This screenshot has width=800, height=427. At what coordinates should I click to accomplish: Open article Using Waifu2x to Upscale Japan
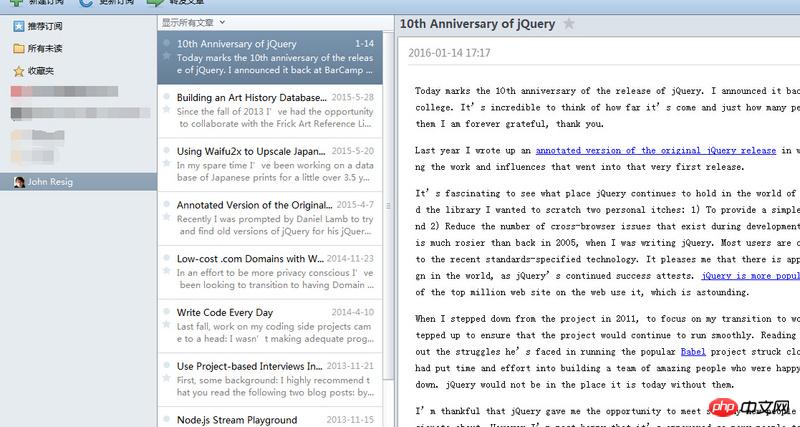(251, 151)
